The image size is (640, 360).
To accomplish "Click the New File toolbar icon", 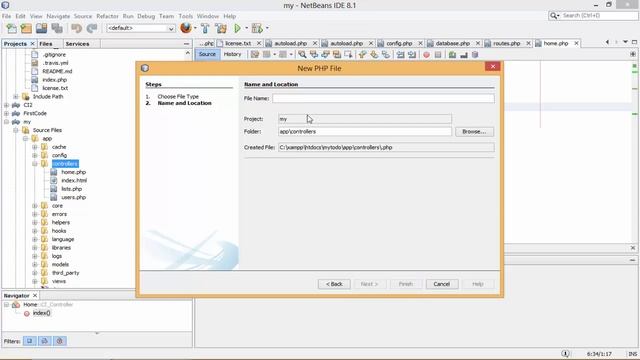I will click(11, 28).
